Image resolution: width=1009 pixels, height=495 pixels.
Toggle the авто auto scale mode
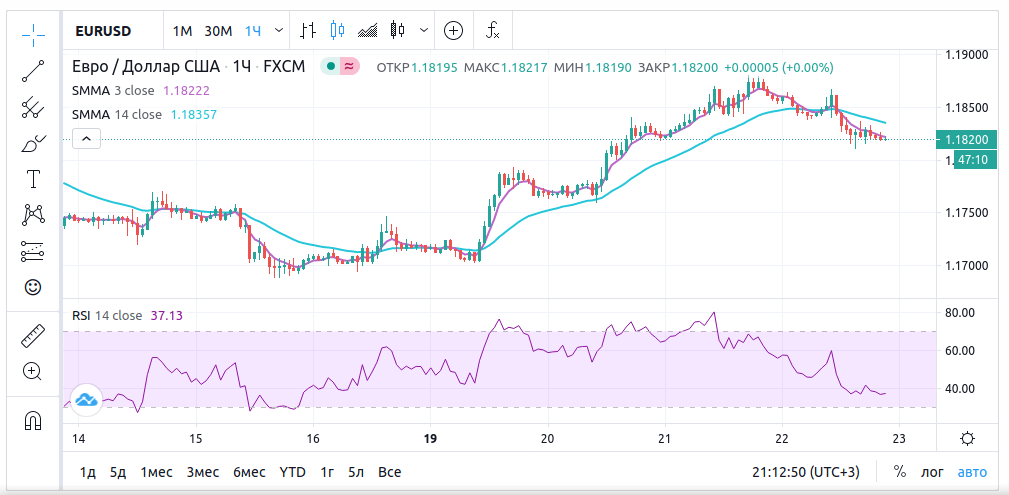(x=972, y=472)
